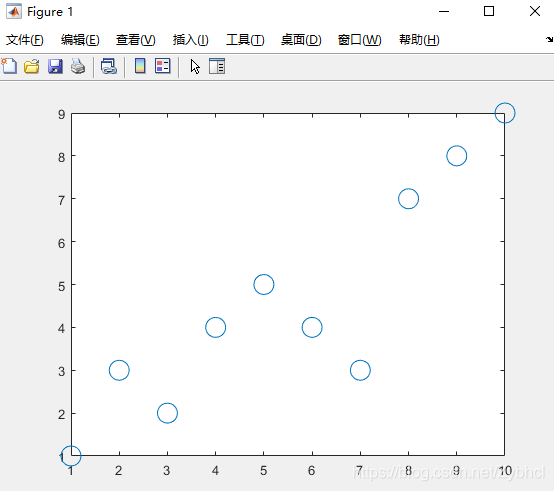
Task: Click the y-axis tick label 3
Action: pos(61,371)
